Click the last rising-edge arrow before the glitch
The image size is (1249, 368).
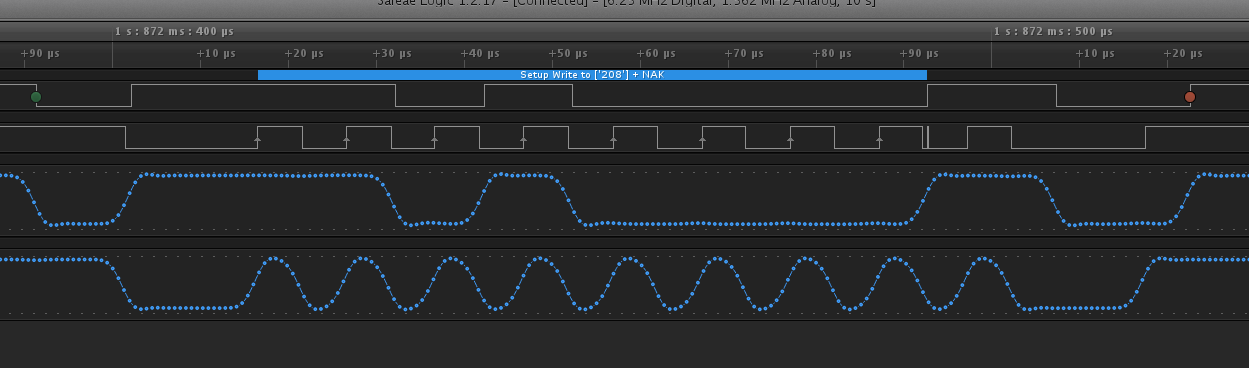pos(879,141)
